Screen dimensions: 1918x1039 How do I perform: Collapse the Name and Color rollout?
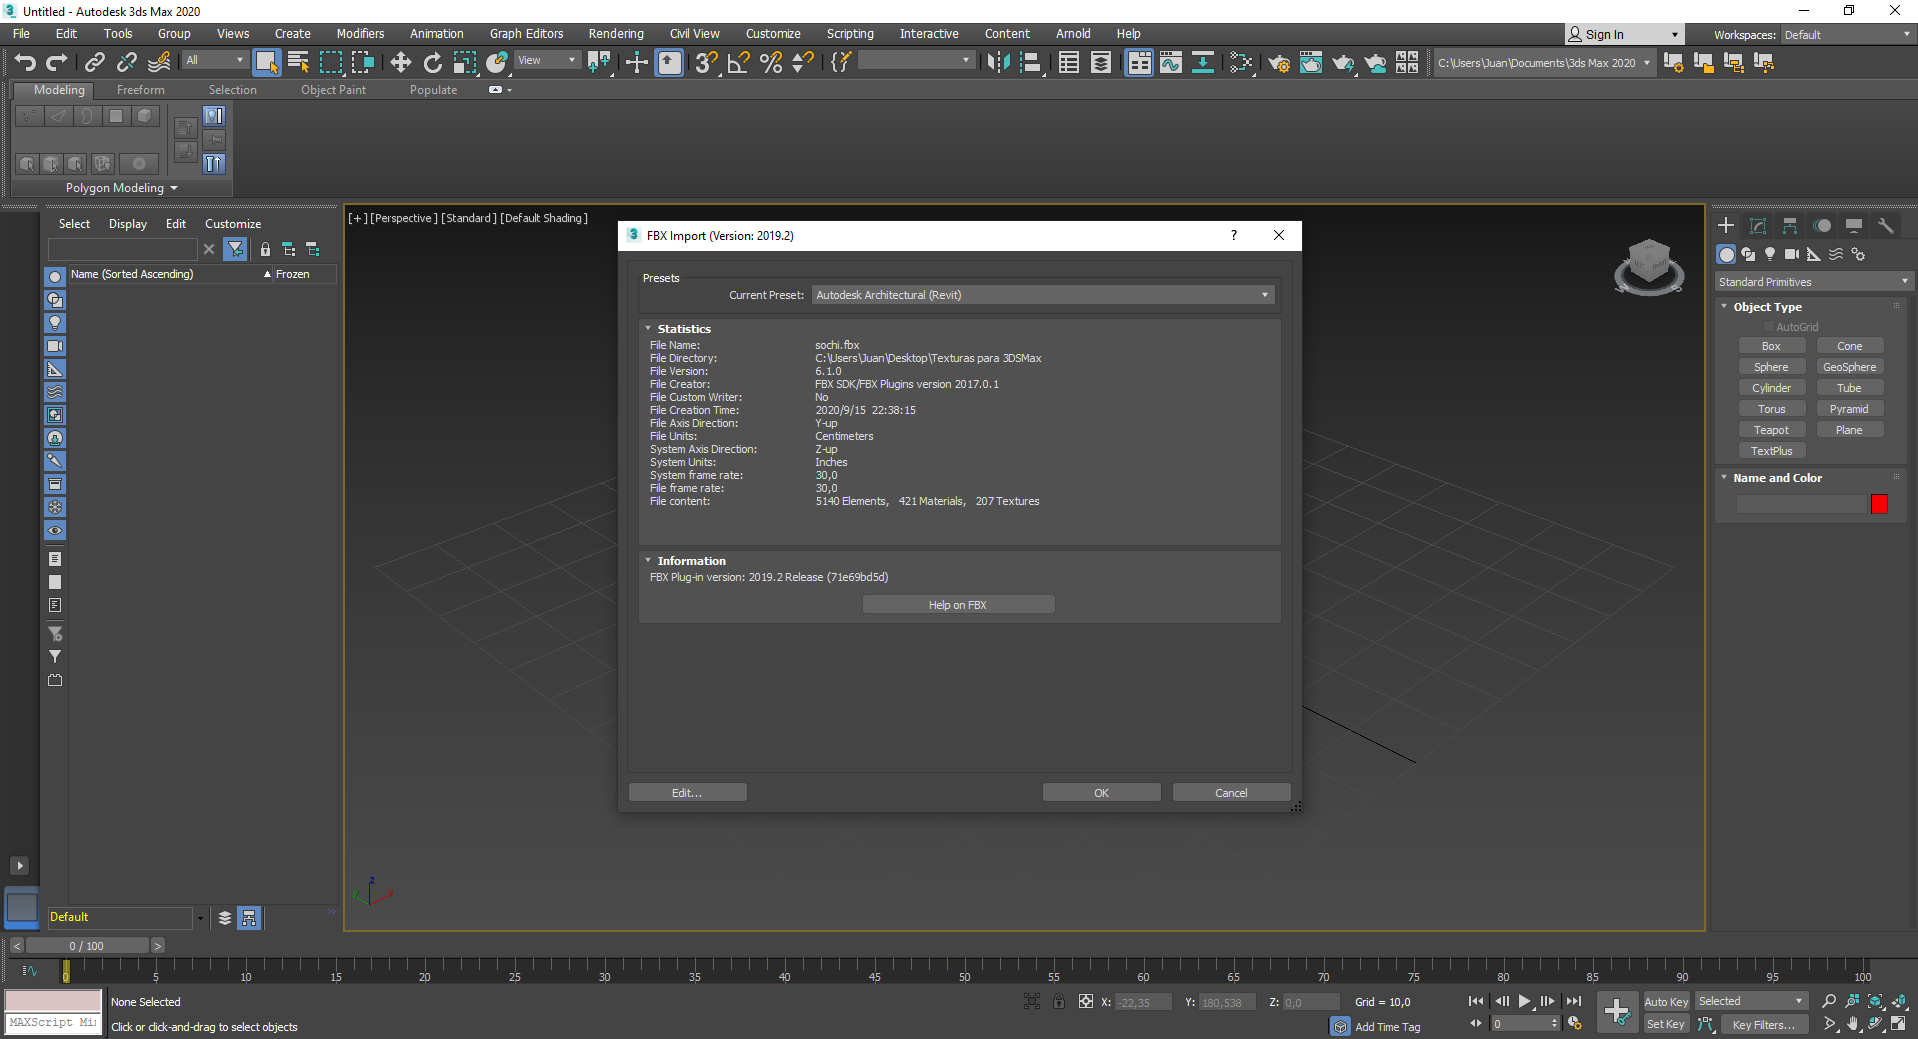click(1724, 478)
